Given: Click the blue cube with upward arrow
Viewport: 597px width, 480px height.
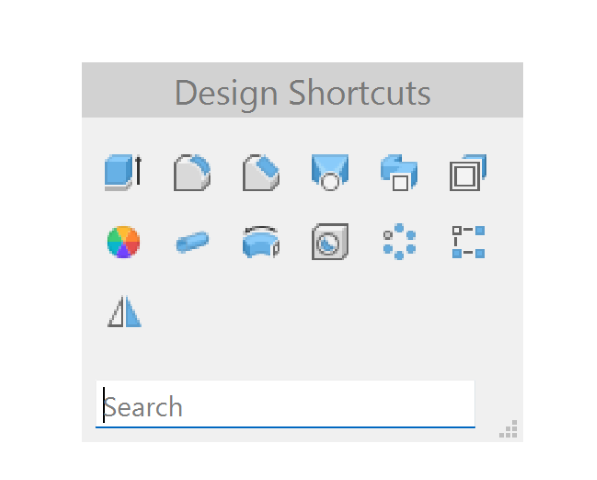Looking at the screenshot, I should coord(123,172).
